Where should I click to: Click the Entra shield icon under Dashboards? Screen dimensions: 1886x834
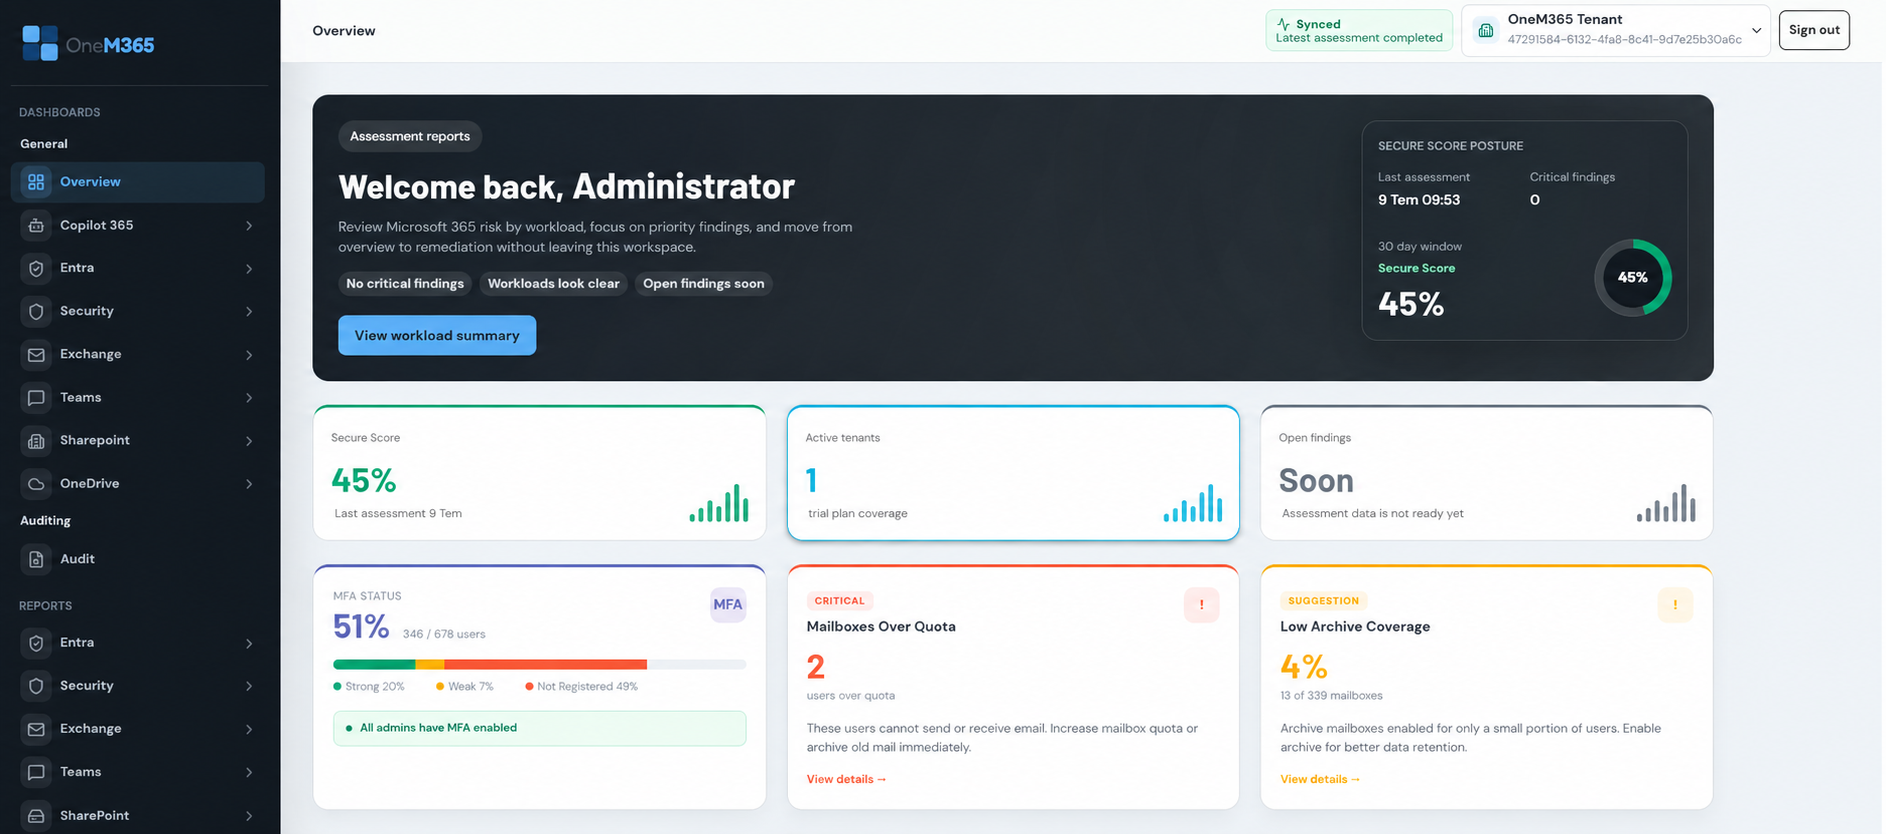pos(36,268)
